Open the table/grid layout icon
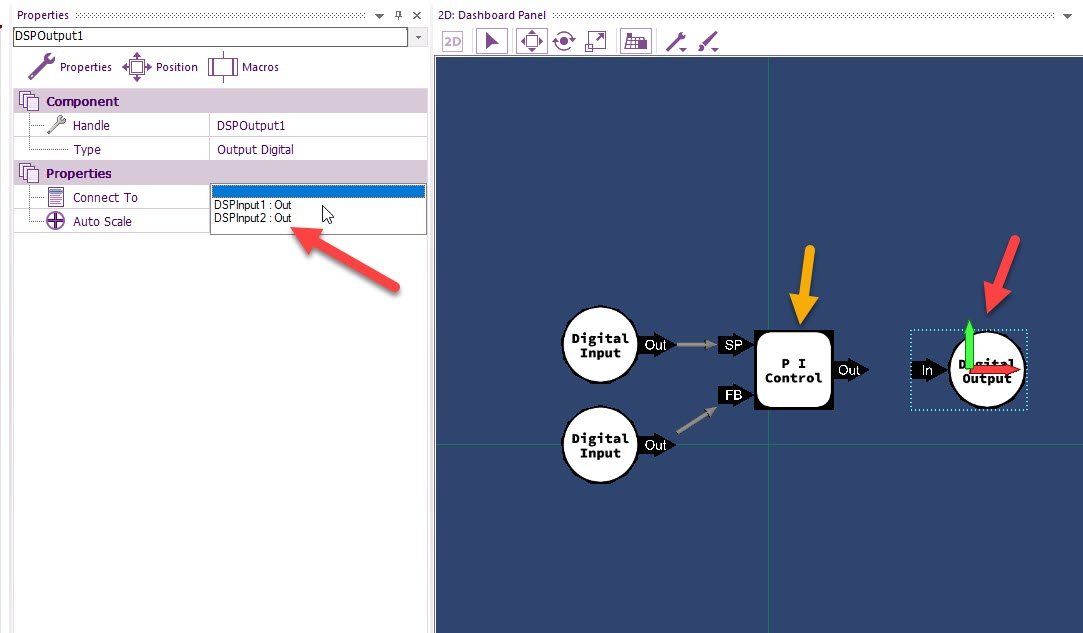 click(635, 41)
